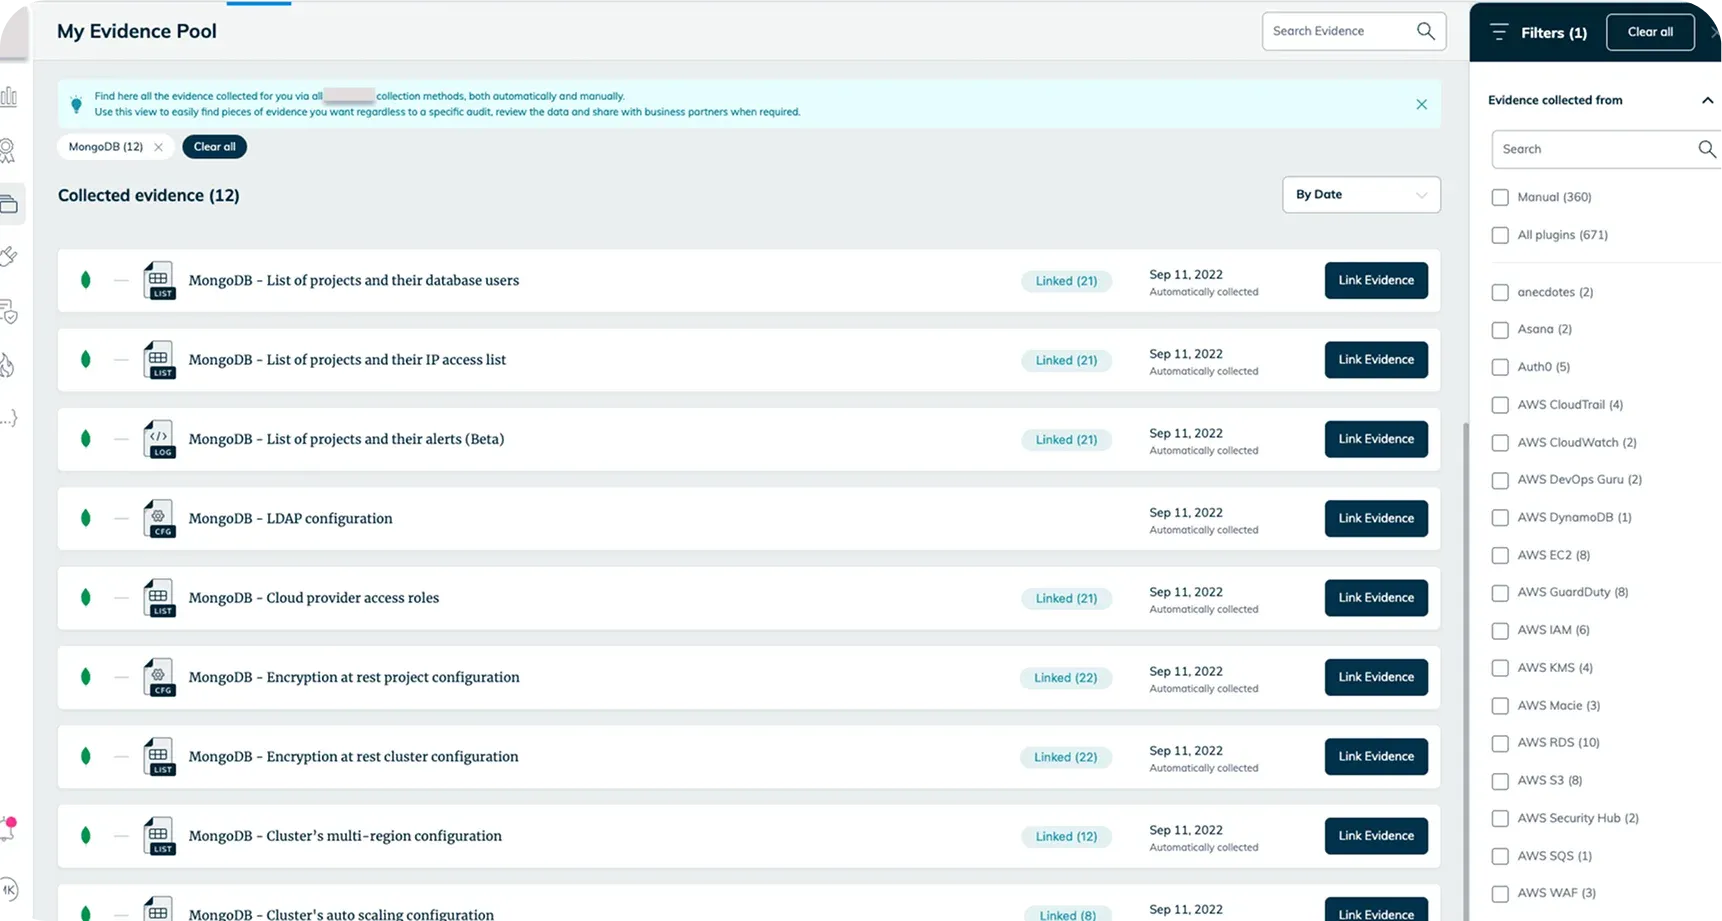The height and width of the screenshot is (921, 1722).
Task: Click the filter lines icon beside Filters
Action: click(x=1498, y=32)
